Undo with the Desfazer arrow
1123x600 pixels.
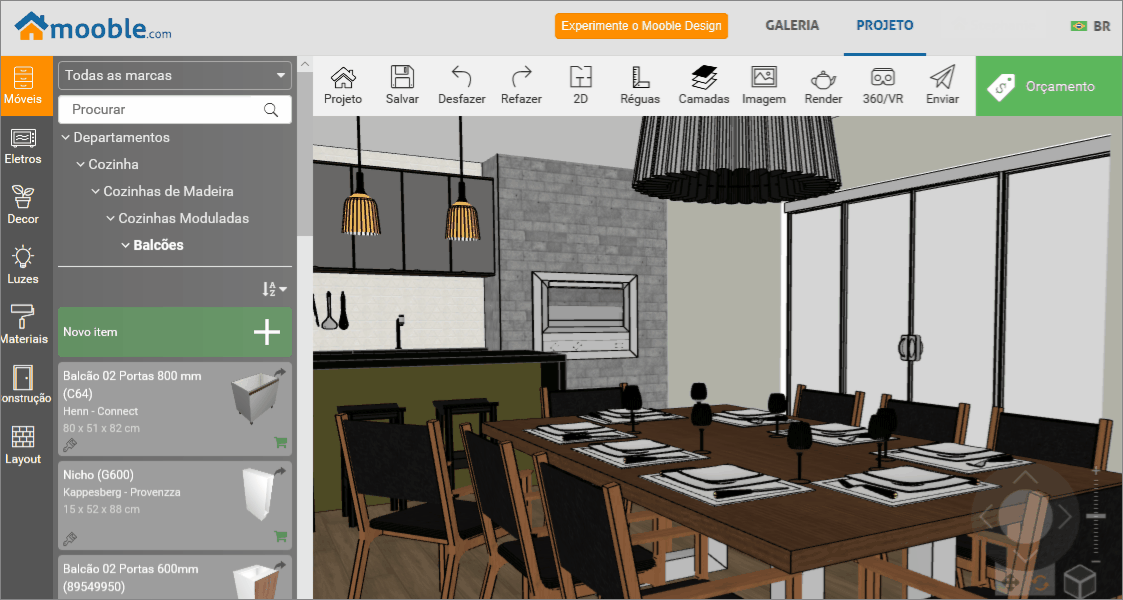coord(462,86)
